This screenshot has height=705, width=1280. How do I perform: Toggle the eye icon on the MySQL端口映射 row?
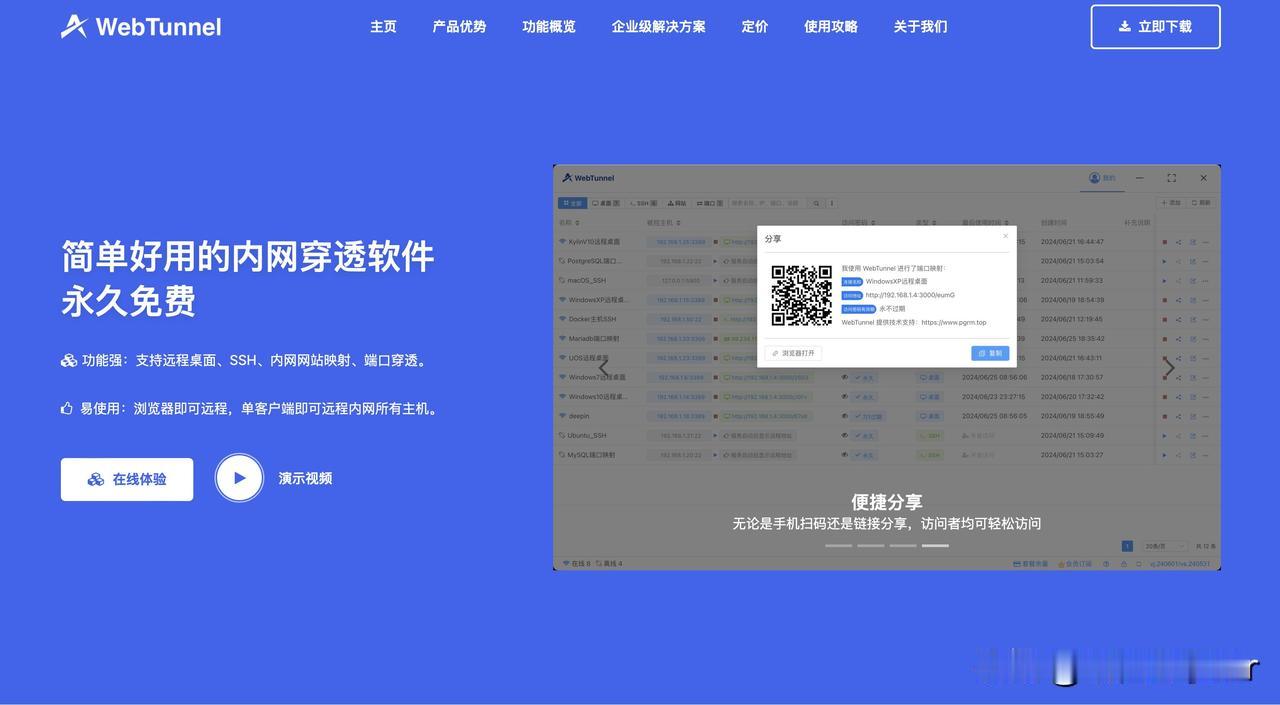844,452
